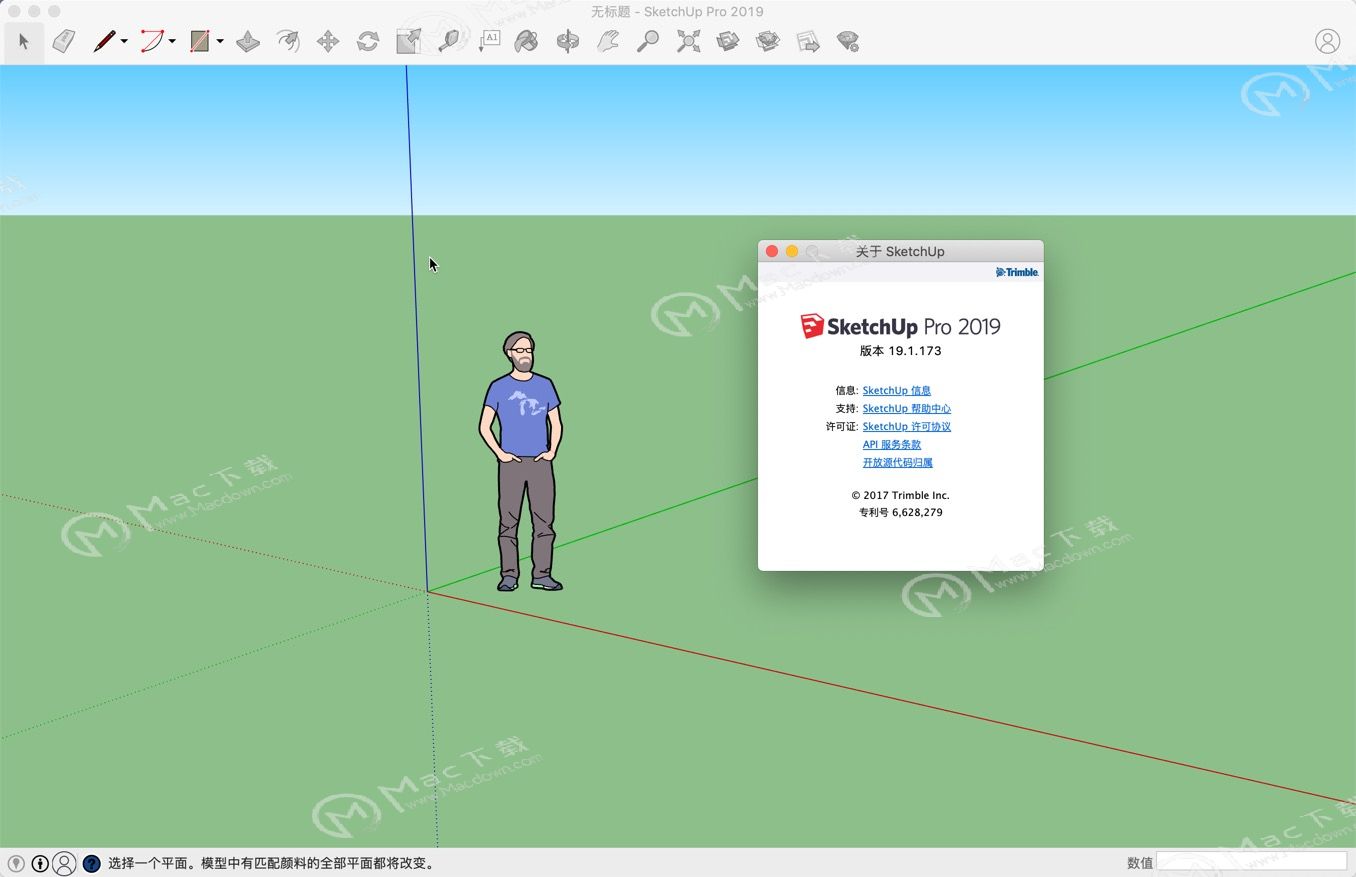Pick the Rotate tool
The width and height of the screenshot is (1356, 877).
pos(368,42)
